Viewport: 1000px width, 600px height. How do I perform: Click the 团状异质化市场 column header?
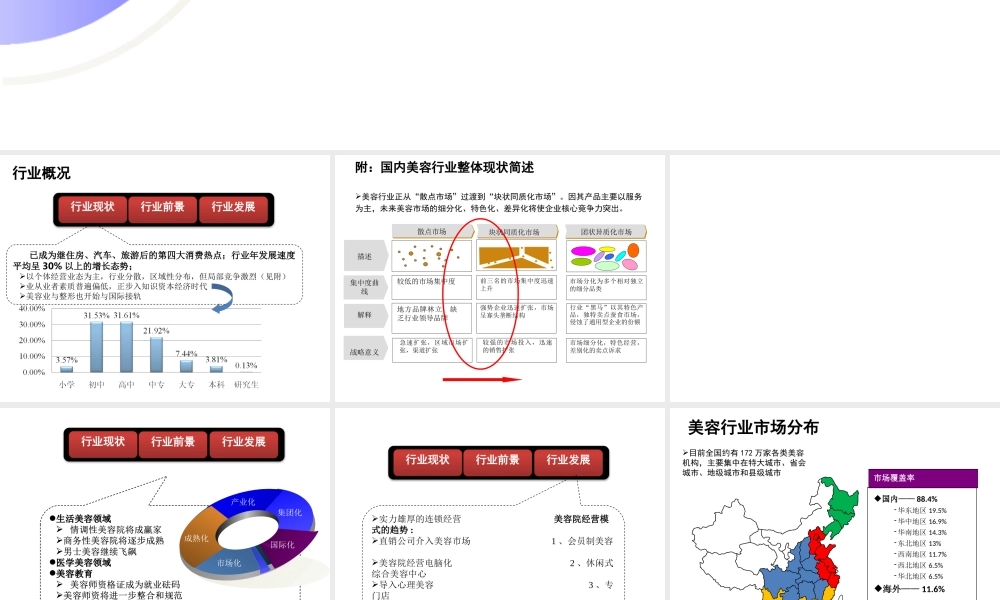pyautogui.click(x=606, y=231)
